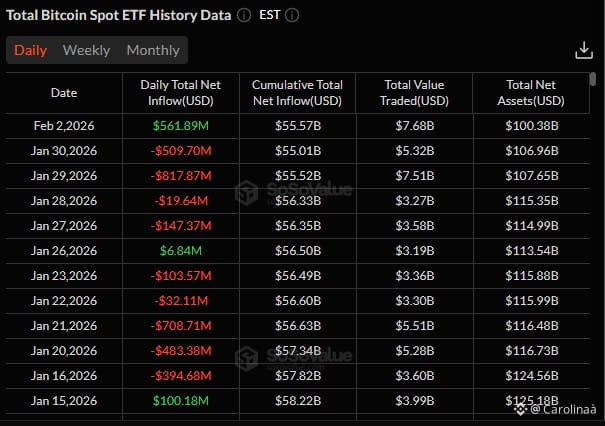The width and height of the screenshot is (605, 426).
Task: Click the info icon next to EST
Action: (292, 17)
